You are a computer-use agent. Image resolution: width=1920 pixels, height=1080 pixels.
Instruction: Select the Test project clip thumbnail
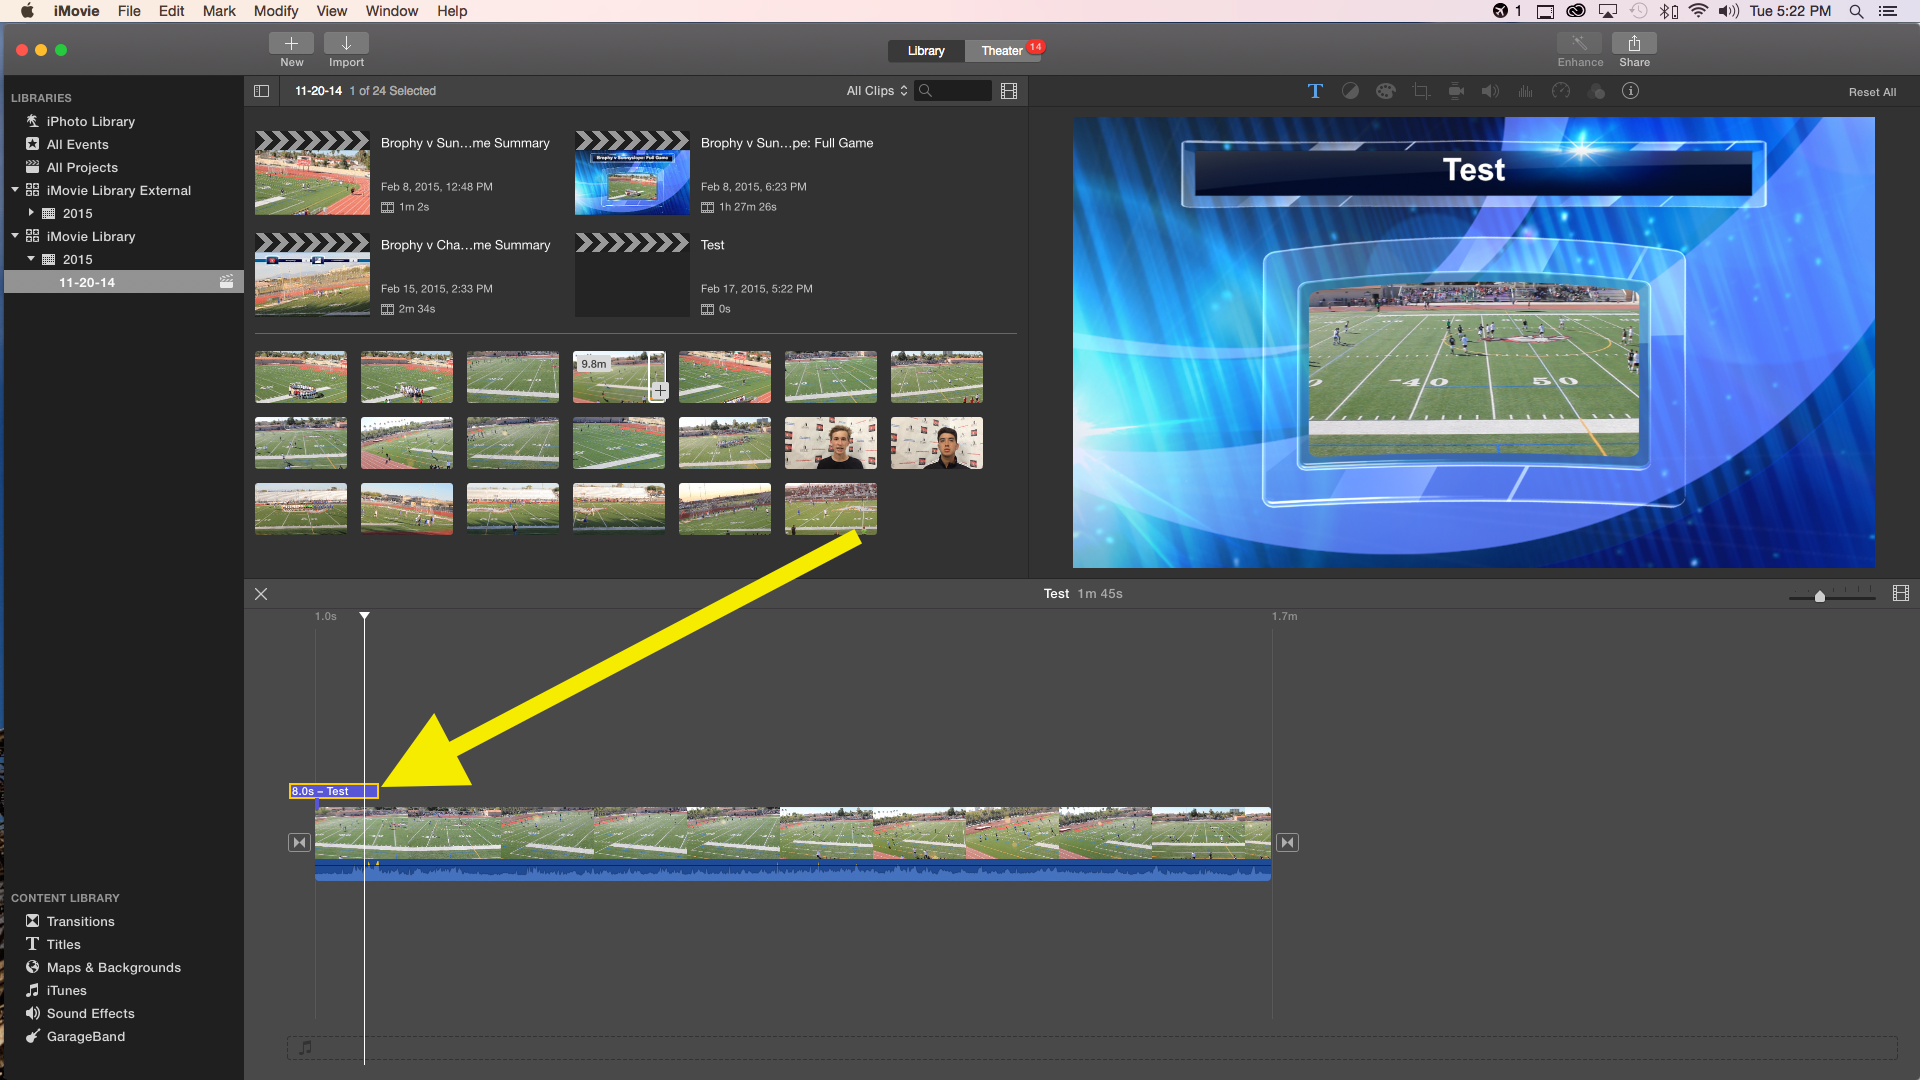tap(631, 272)
